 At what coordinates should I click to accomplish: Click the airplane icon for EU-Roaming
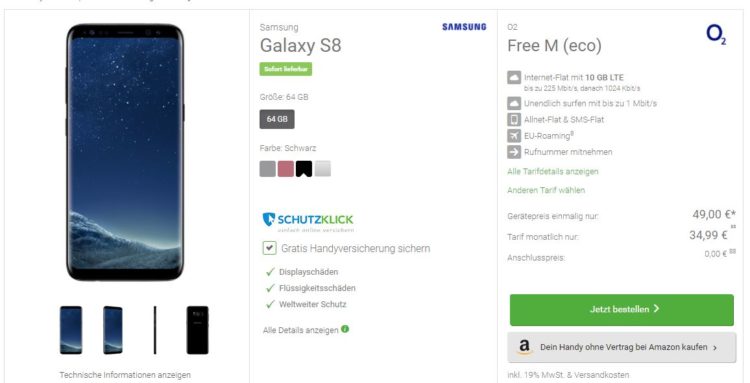coord(514,136)
